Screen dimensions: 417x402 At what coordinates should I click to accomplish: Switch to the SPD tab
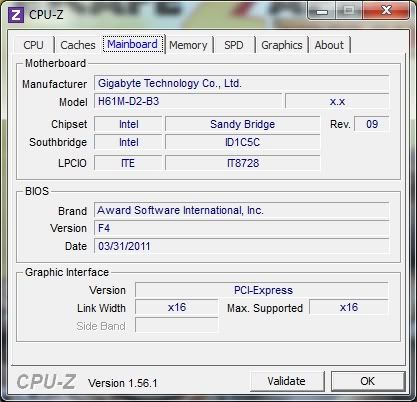point(234,45)
